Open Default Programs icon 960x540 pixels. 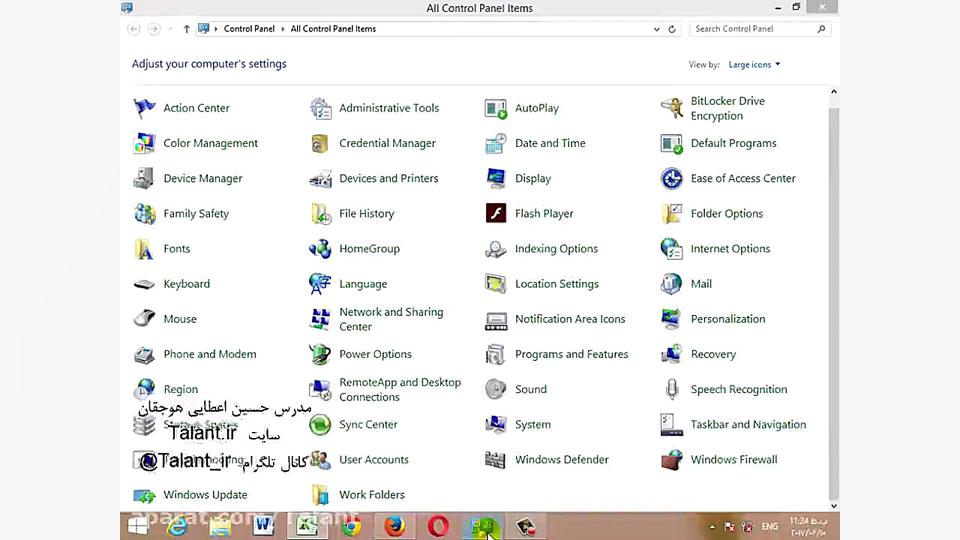pyautogui.click(x=672, y=143)
